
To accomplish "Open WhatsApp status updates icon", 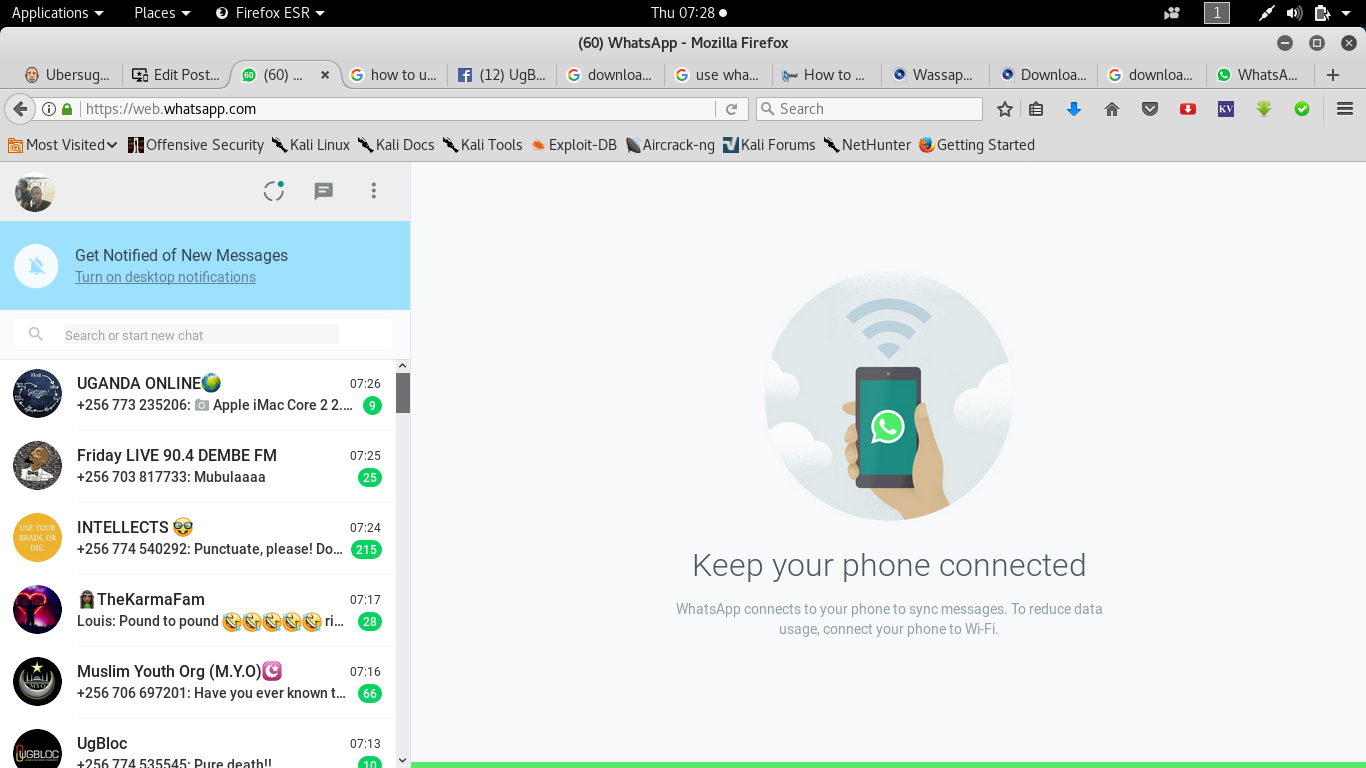I will click(x=274, y=191).
